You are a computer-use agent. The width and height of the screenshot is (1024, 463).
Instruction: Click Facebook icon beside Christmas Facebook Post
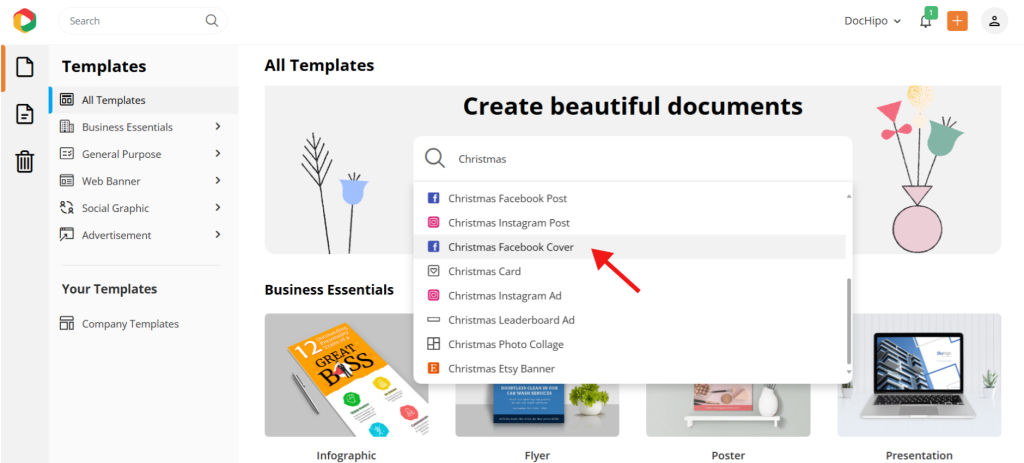(x=433, y=198)
